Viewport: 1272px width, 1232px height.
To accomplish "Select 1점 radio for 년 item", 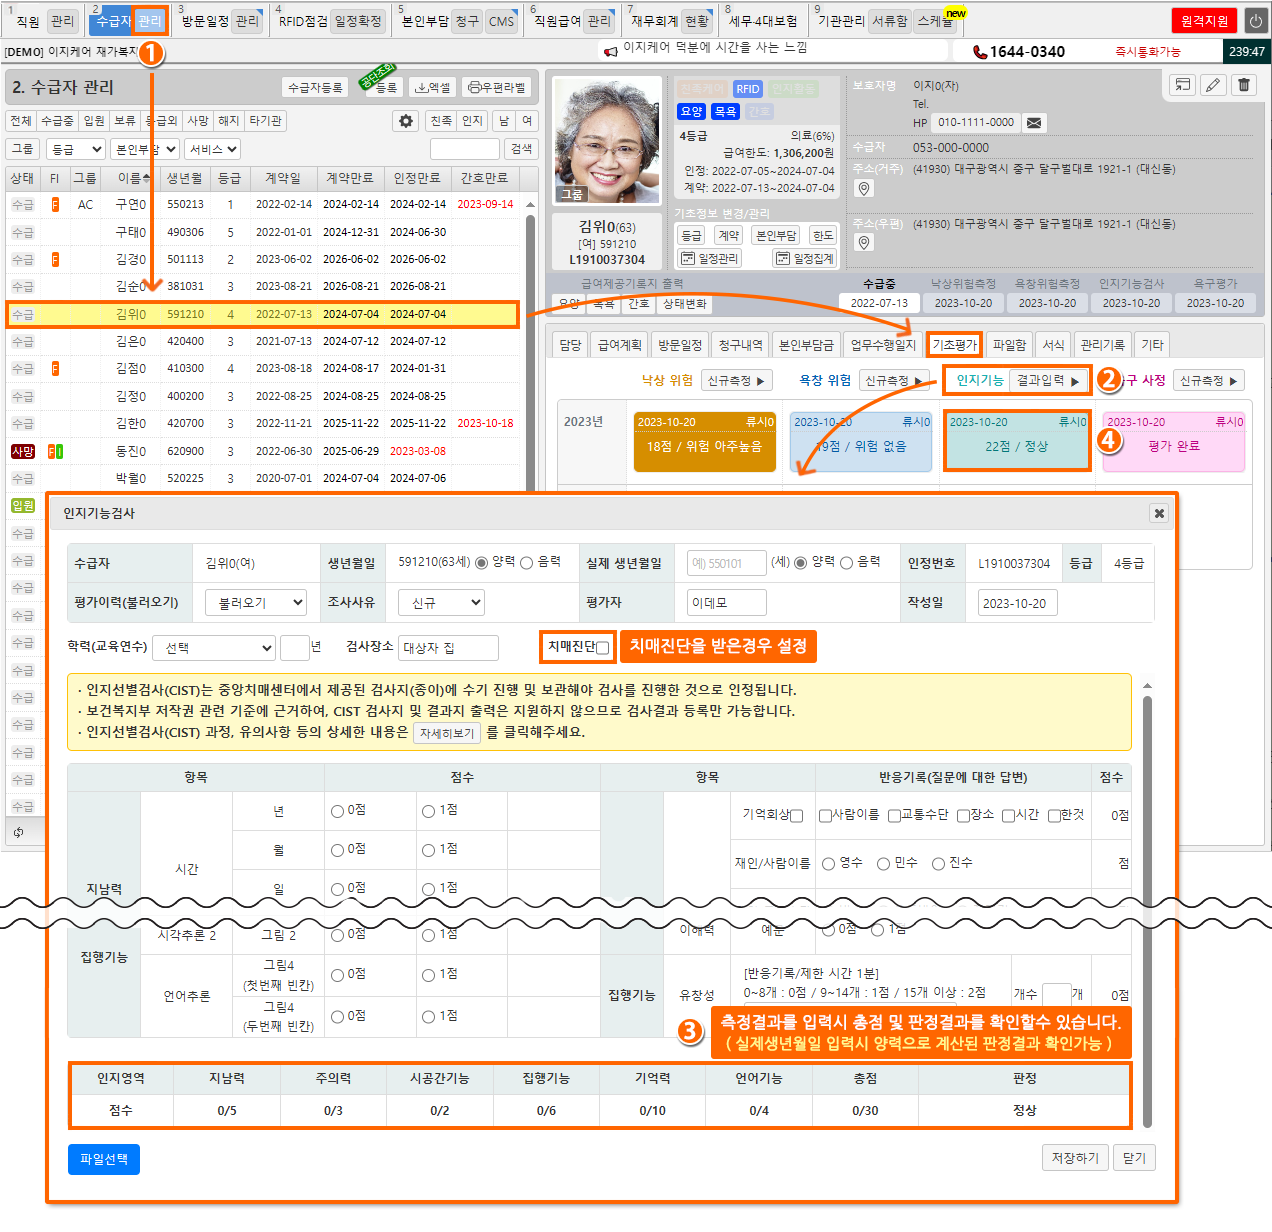I will pyautogui.click(x=428, y=811).
